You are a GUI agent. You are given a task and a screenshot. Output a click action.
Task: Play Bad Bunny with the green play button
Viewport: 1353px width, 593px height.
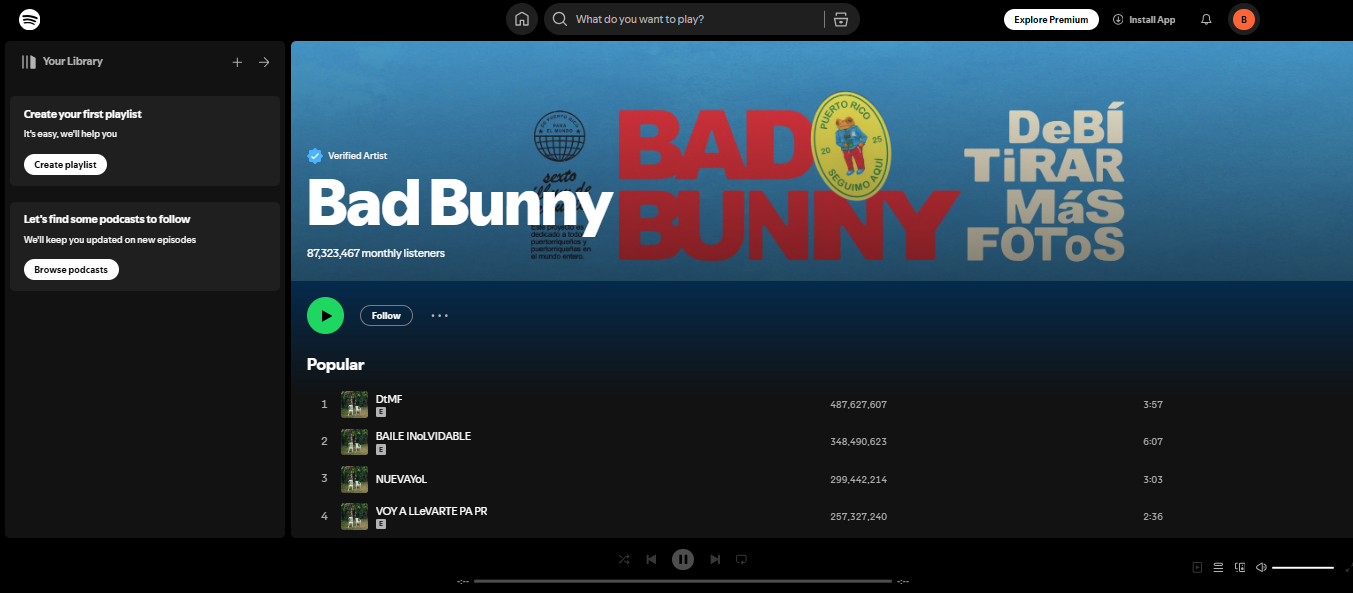325,315
